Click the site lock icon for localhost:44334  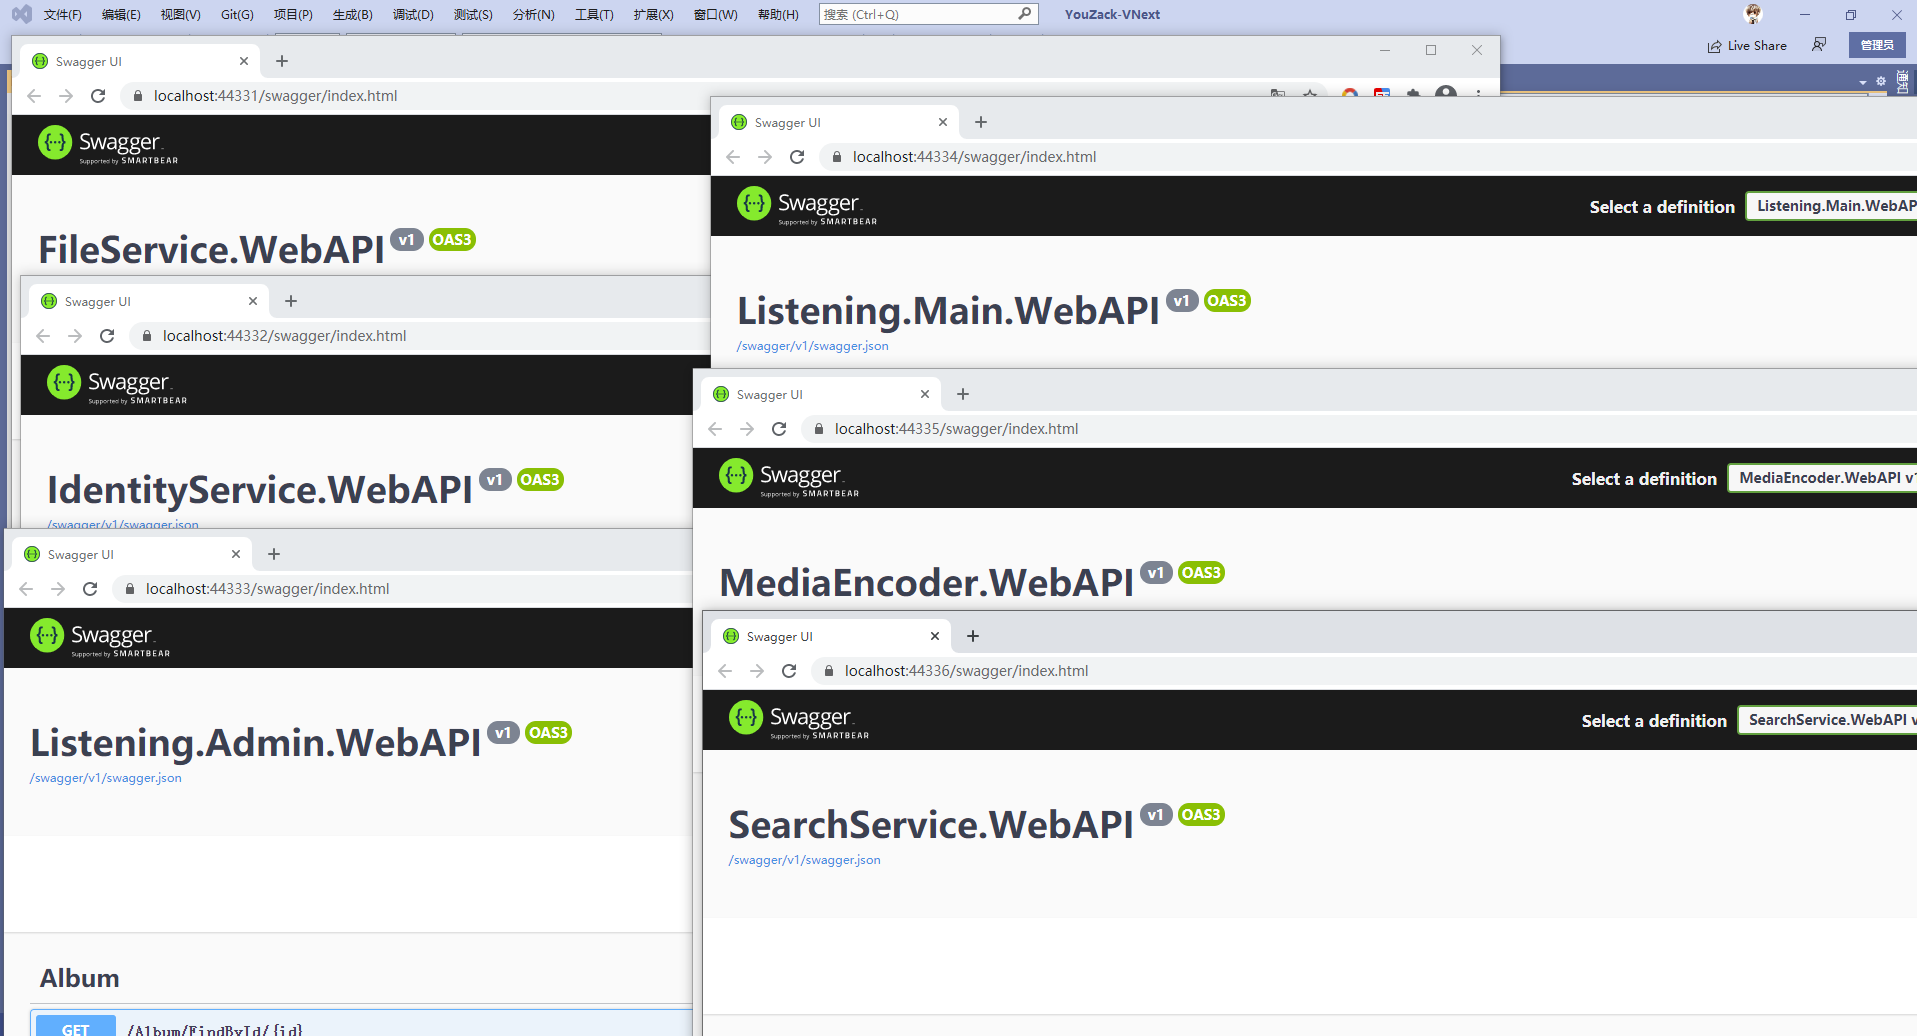click(837, 157)
